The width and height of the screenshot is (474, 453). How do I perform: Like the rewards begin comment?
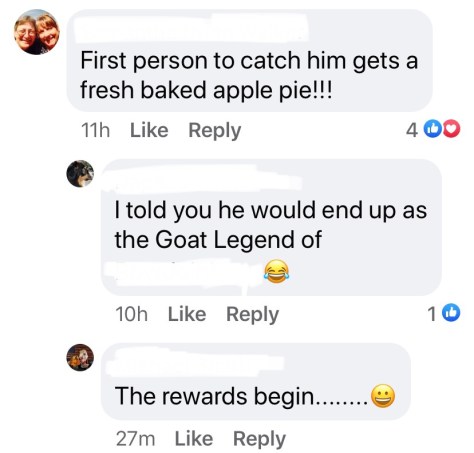tap(194, 438)
